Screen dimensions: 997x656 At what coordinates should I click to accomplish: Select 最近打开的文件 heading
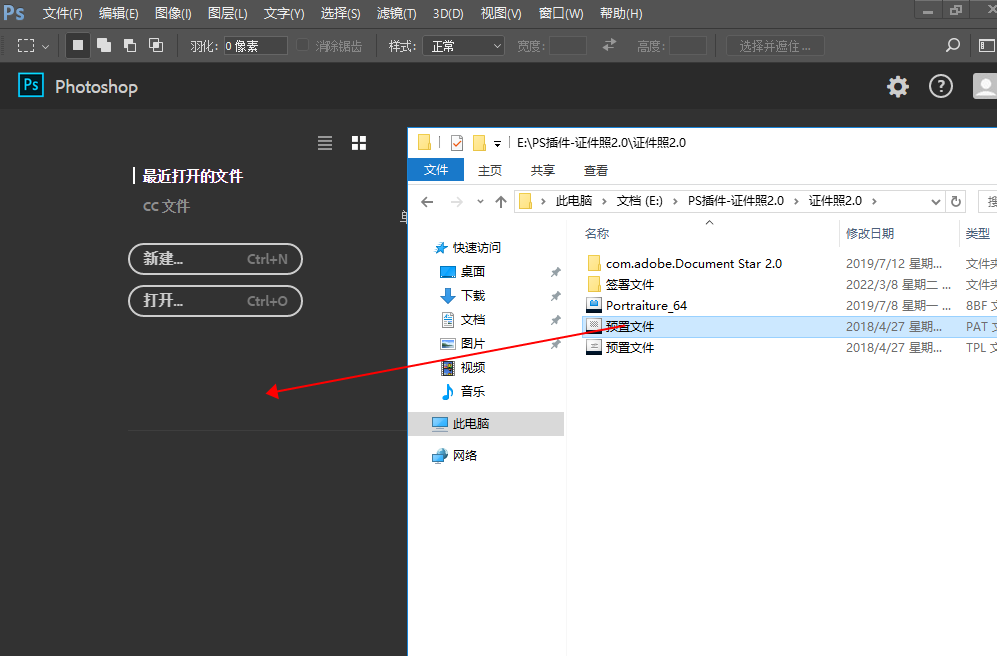pos(193,176)
